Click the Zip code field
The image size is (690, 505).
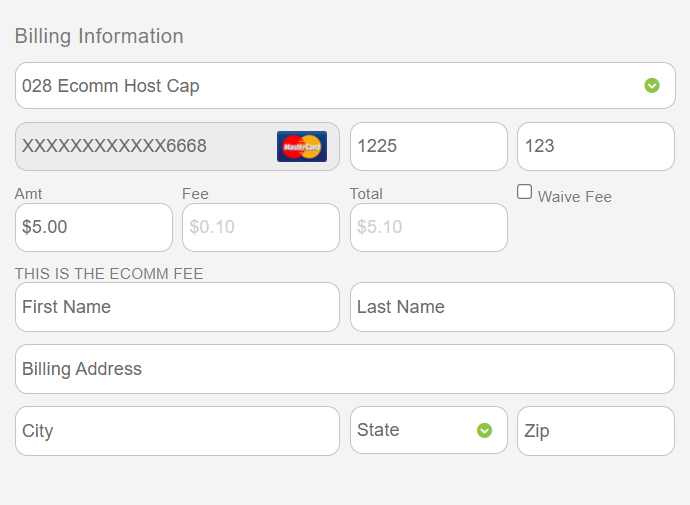(595, 431)
